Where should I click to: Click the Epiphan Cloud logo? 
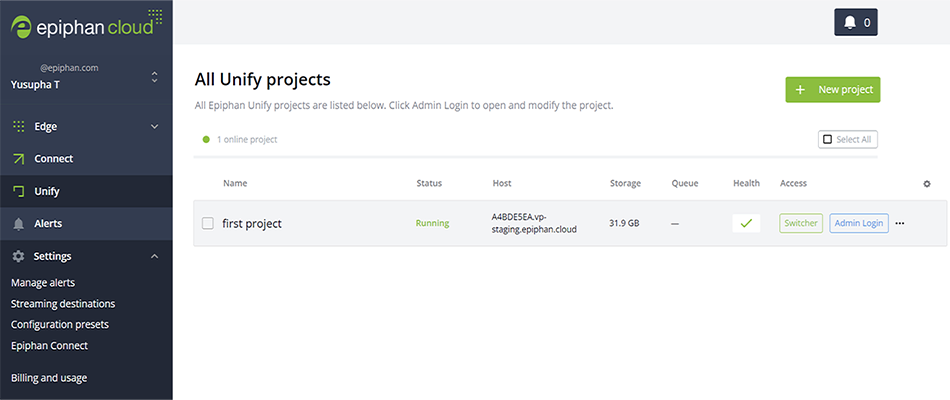click(86, 24)
